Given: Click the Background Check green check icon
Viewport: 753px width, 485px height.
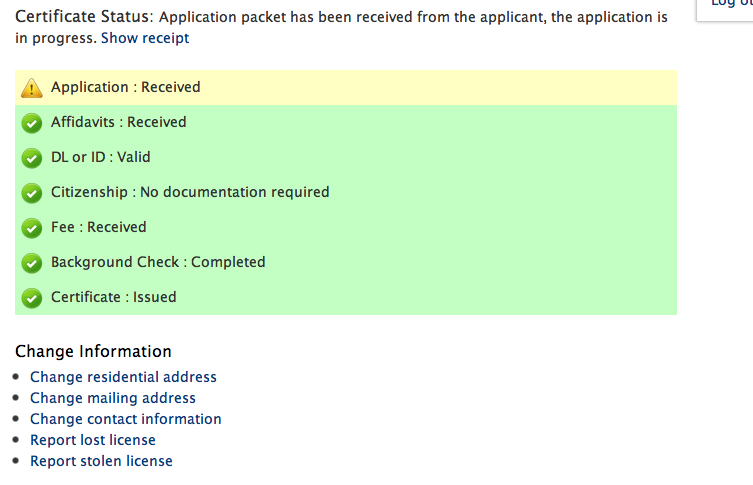Looking at the screenshot, I should 32,263.
